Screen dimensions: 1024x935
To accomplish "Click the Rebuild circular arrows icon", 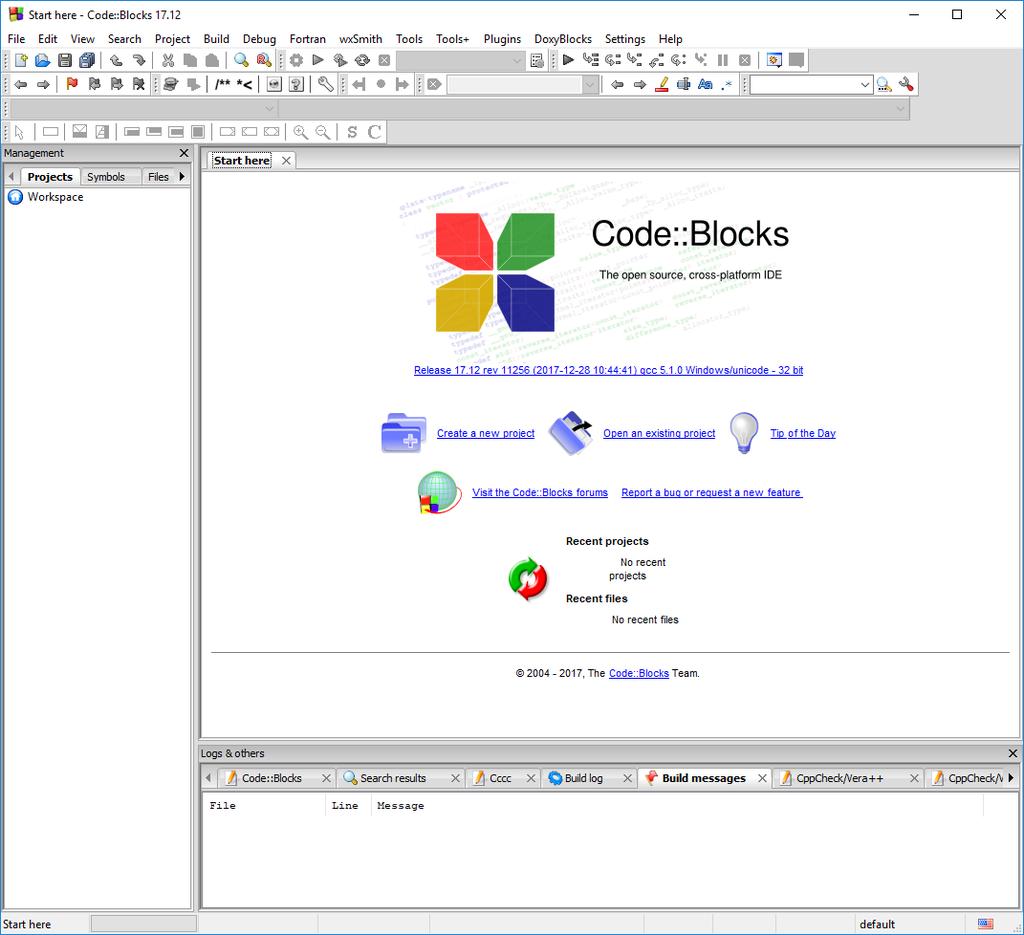I will (x=362, y=60).
